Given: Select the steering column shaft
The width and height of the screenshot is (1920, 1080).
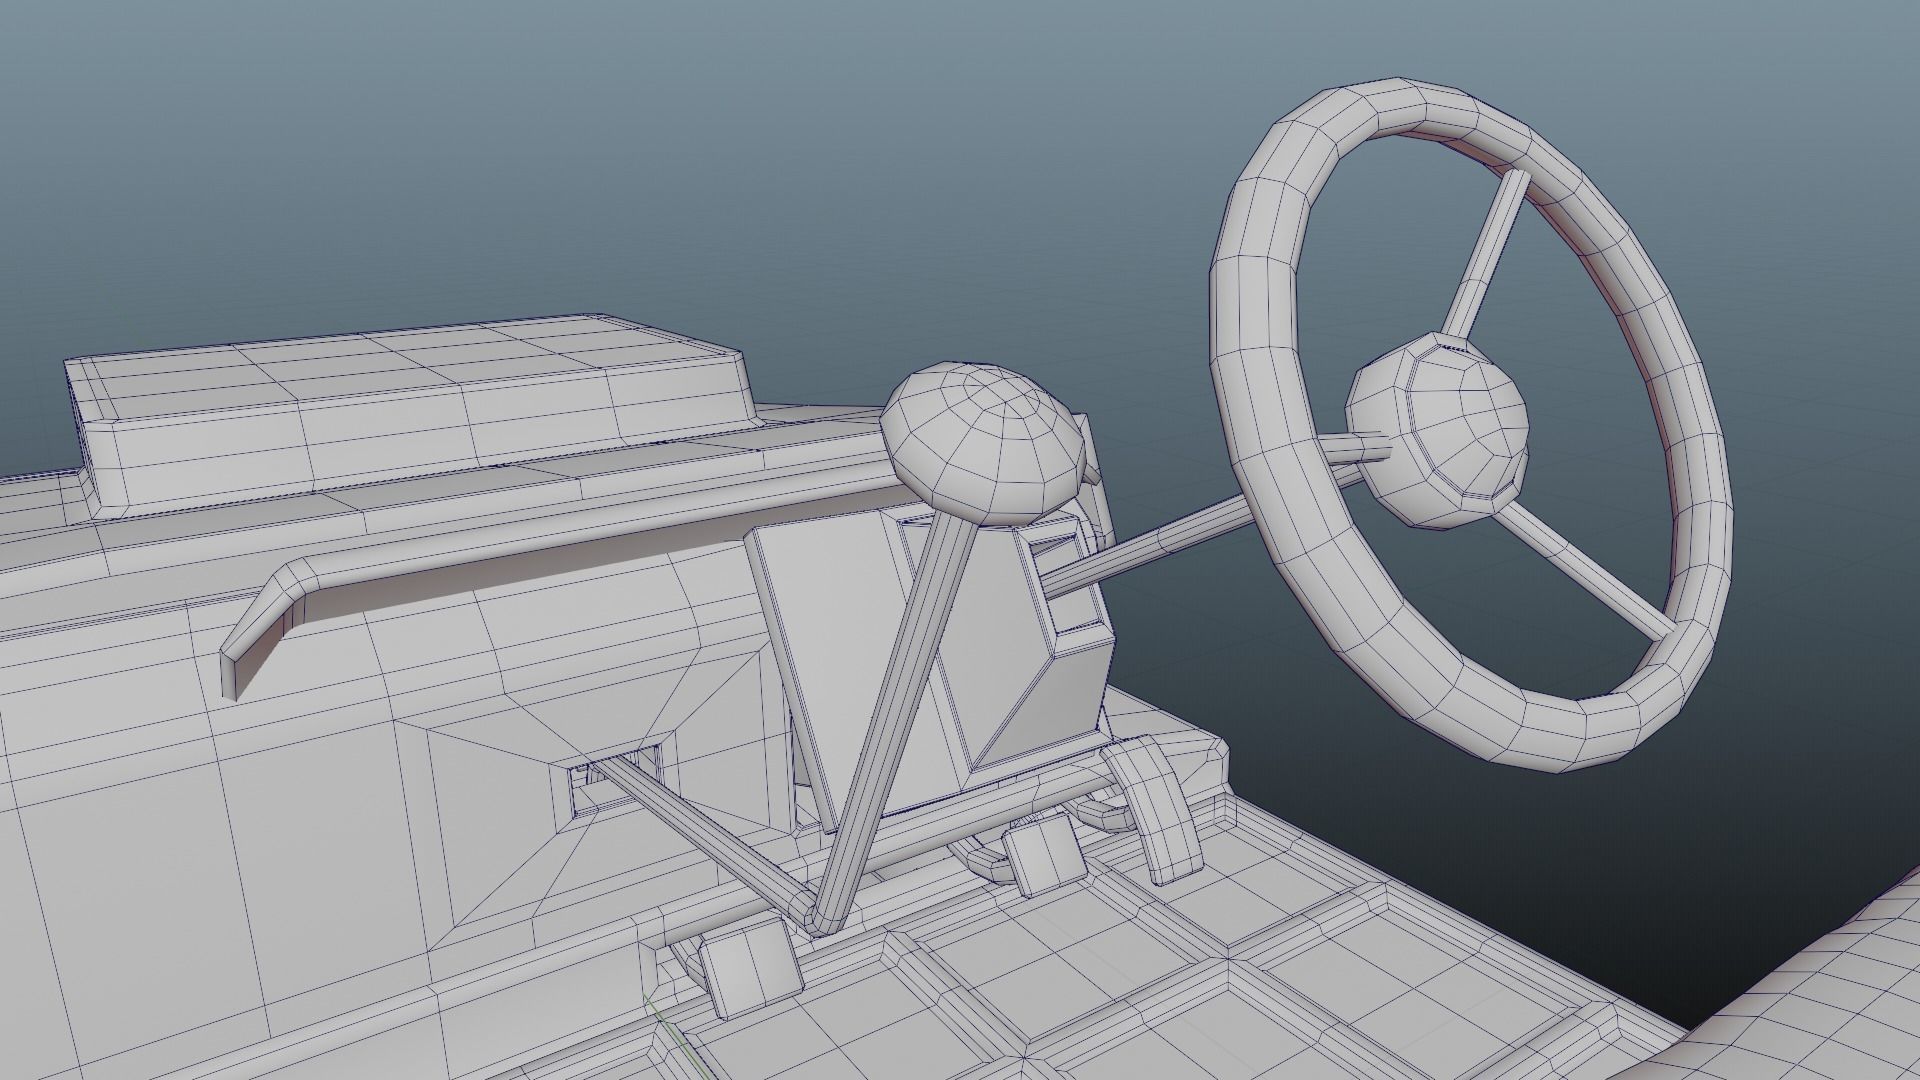Looking at the screenshot, I should coord(1150,542).
